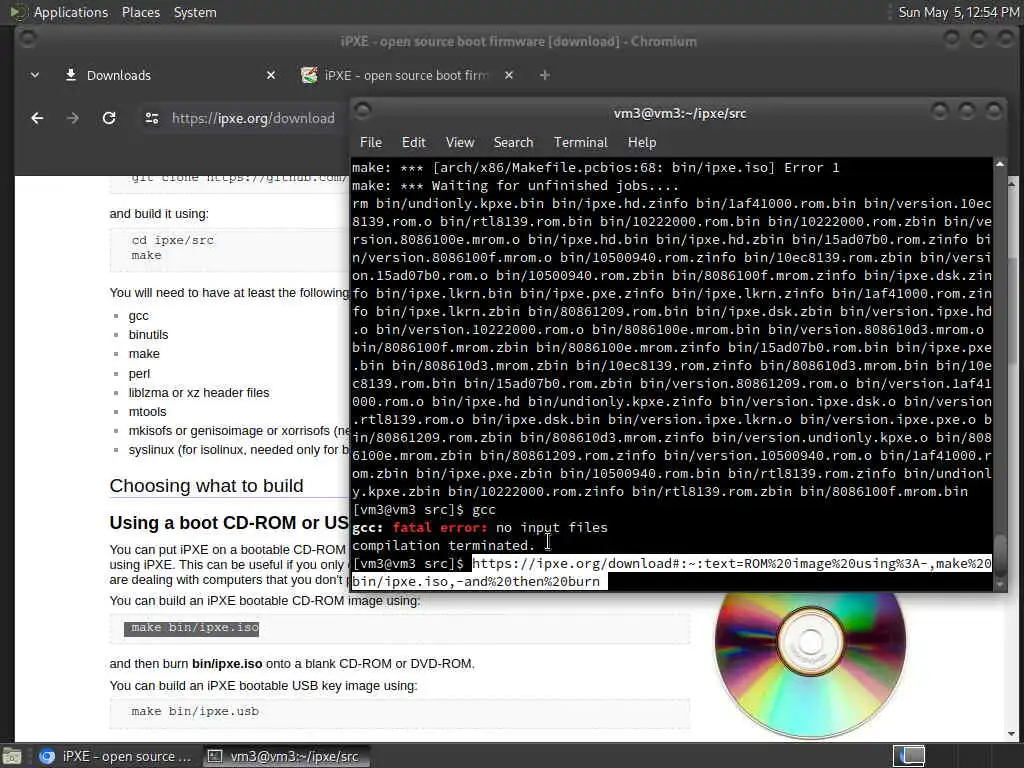This screenshot has width=1024, height=768.
Task: Click the Applications menu logo icon
Action: click(17, 12)
